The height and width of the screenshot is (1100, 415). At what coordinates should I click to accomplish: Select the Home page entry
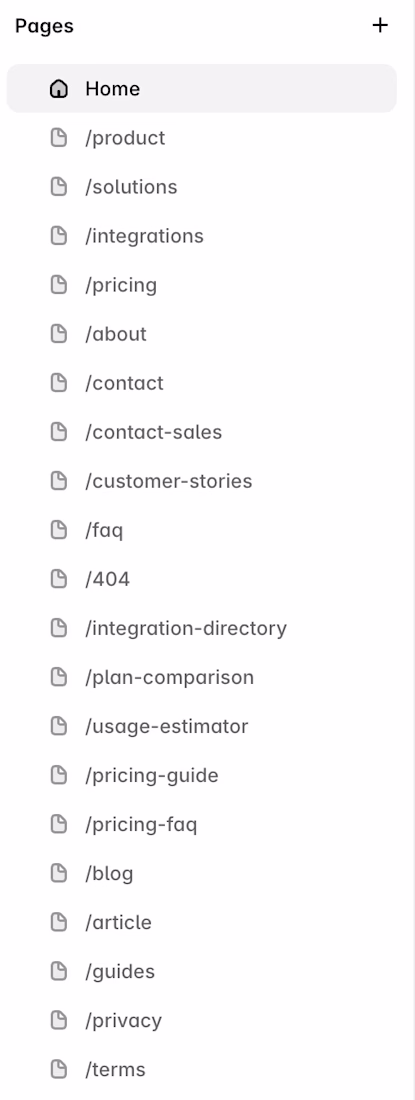click(x=202, y=88)
